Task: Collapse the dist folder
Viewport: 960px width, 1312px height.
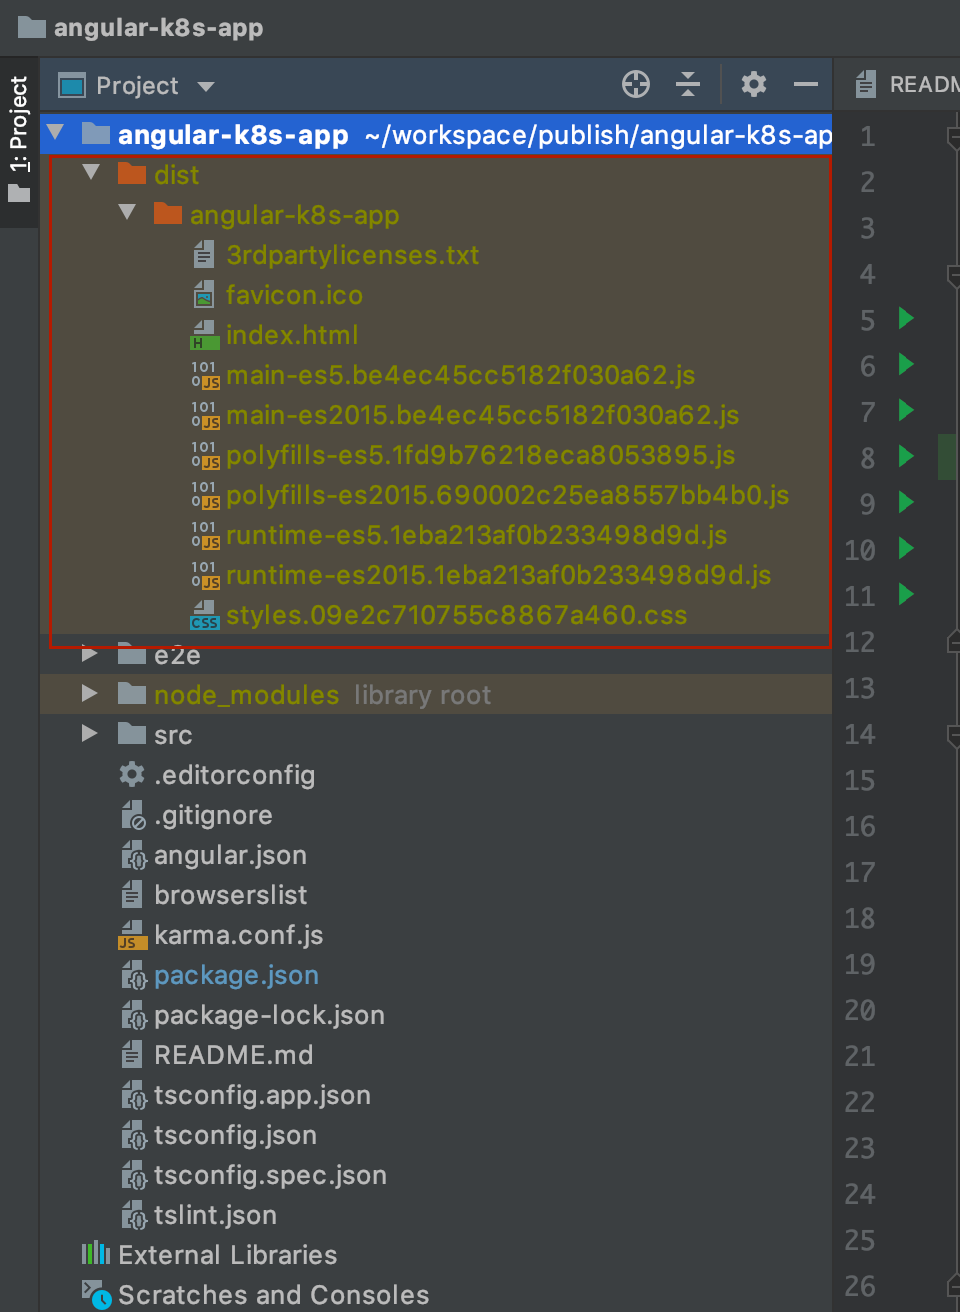Action: (x=91, y=173)
